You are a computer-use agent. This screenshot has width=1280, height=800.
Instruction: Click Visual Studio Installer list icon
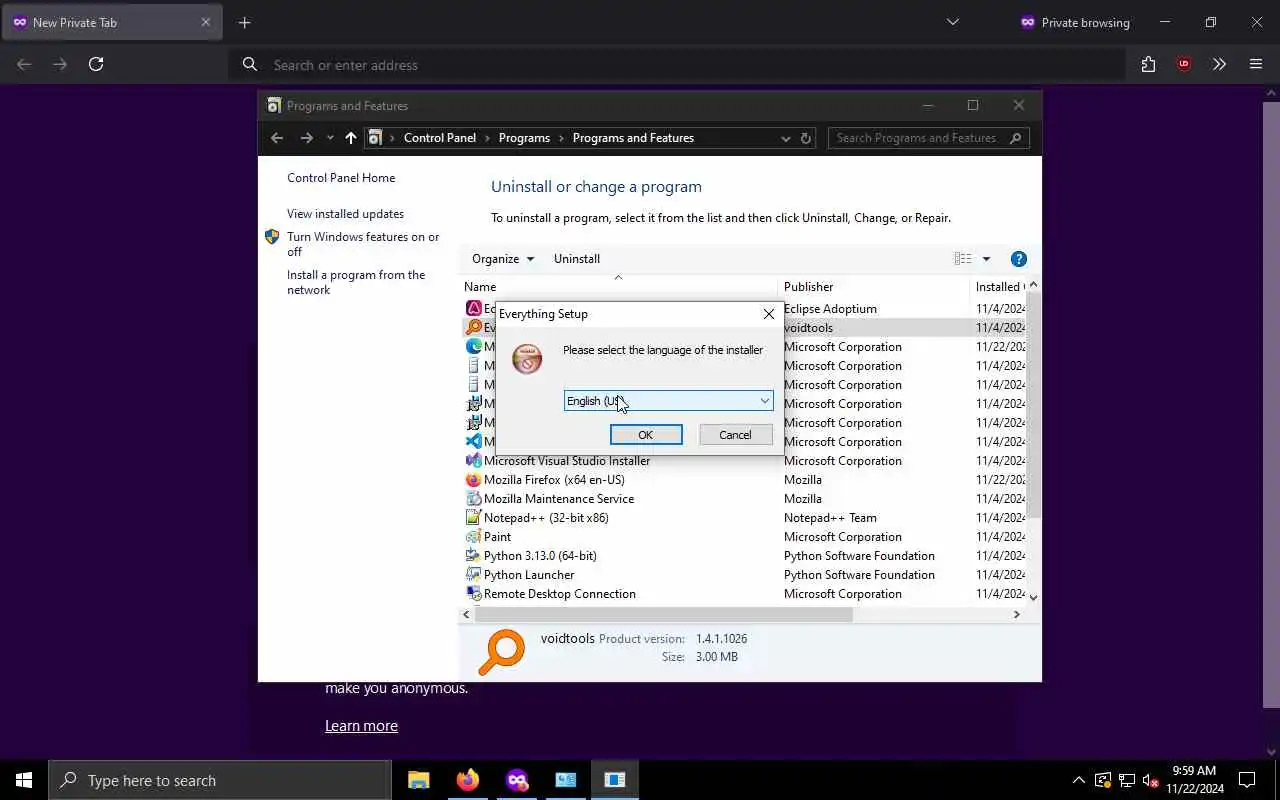(474, 461)
